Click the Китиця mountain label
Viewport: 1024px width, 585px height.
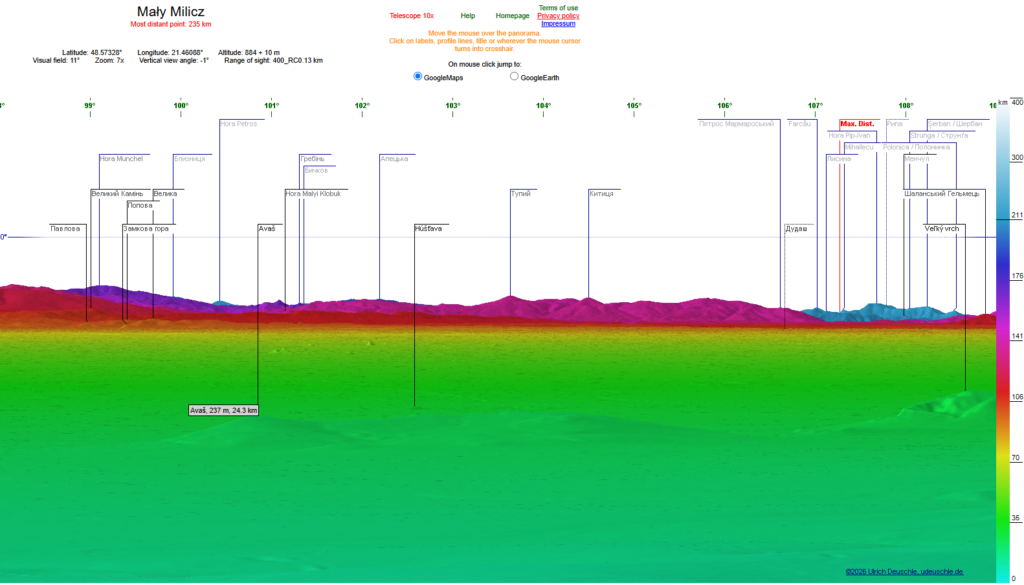coord(601,193)
